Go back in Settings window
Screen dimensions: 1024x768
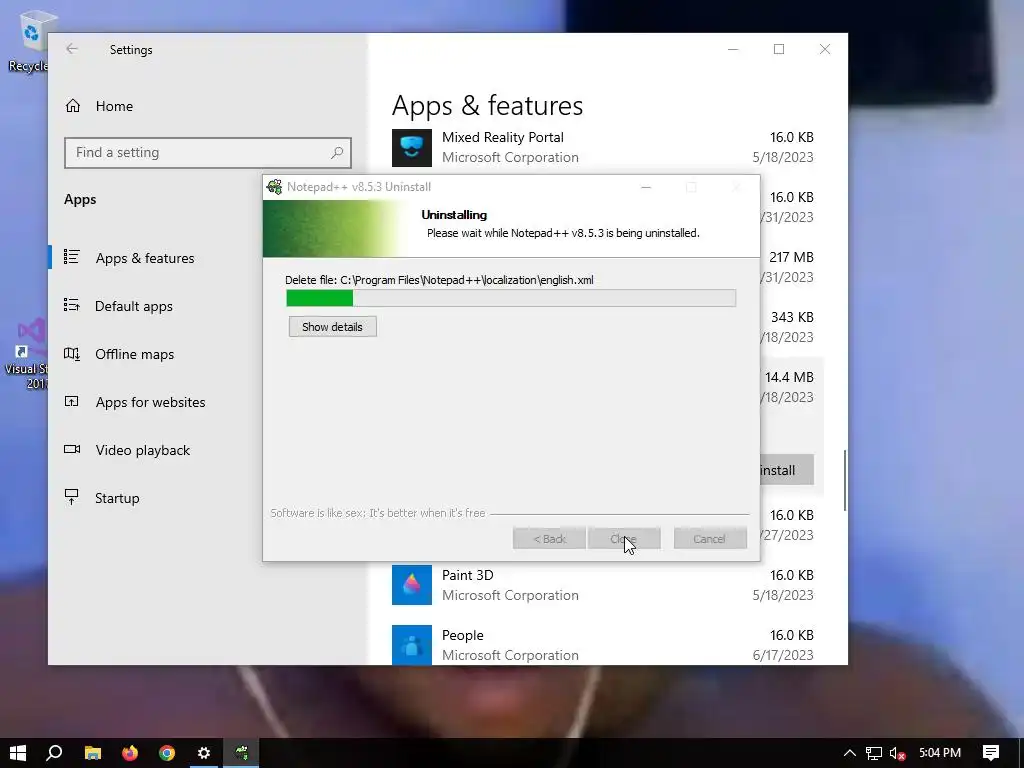point(72,49)
